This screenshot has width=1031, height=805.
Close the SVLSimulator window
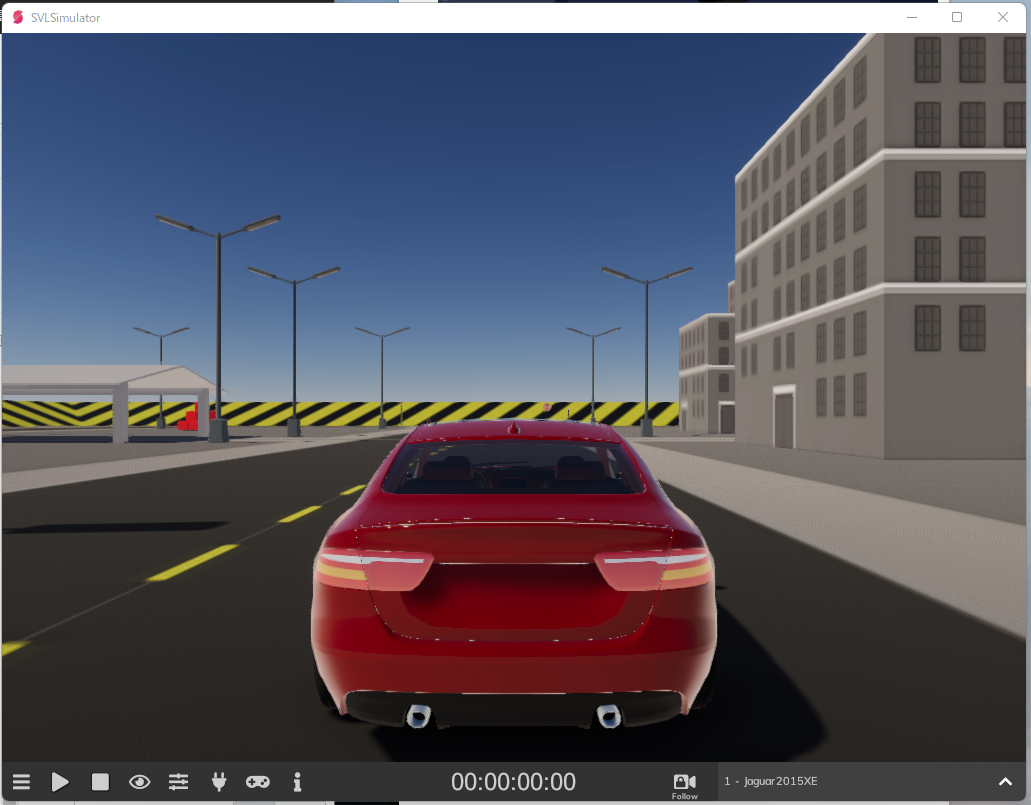[x=1003, y=17]
